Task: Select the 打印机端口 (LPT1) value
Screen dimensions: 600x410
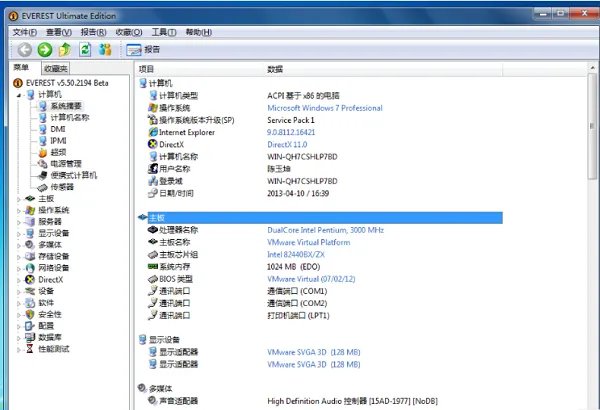Action: pyautogui.click(x=298, y=316)
